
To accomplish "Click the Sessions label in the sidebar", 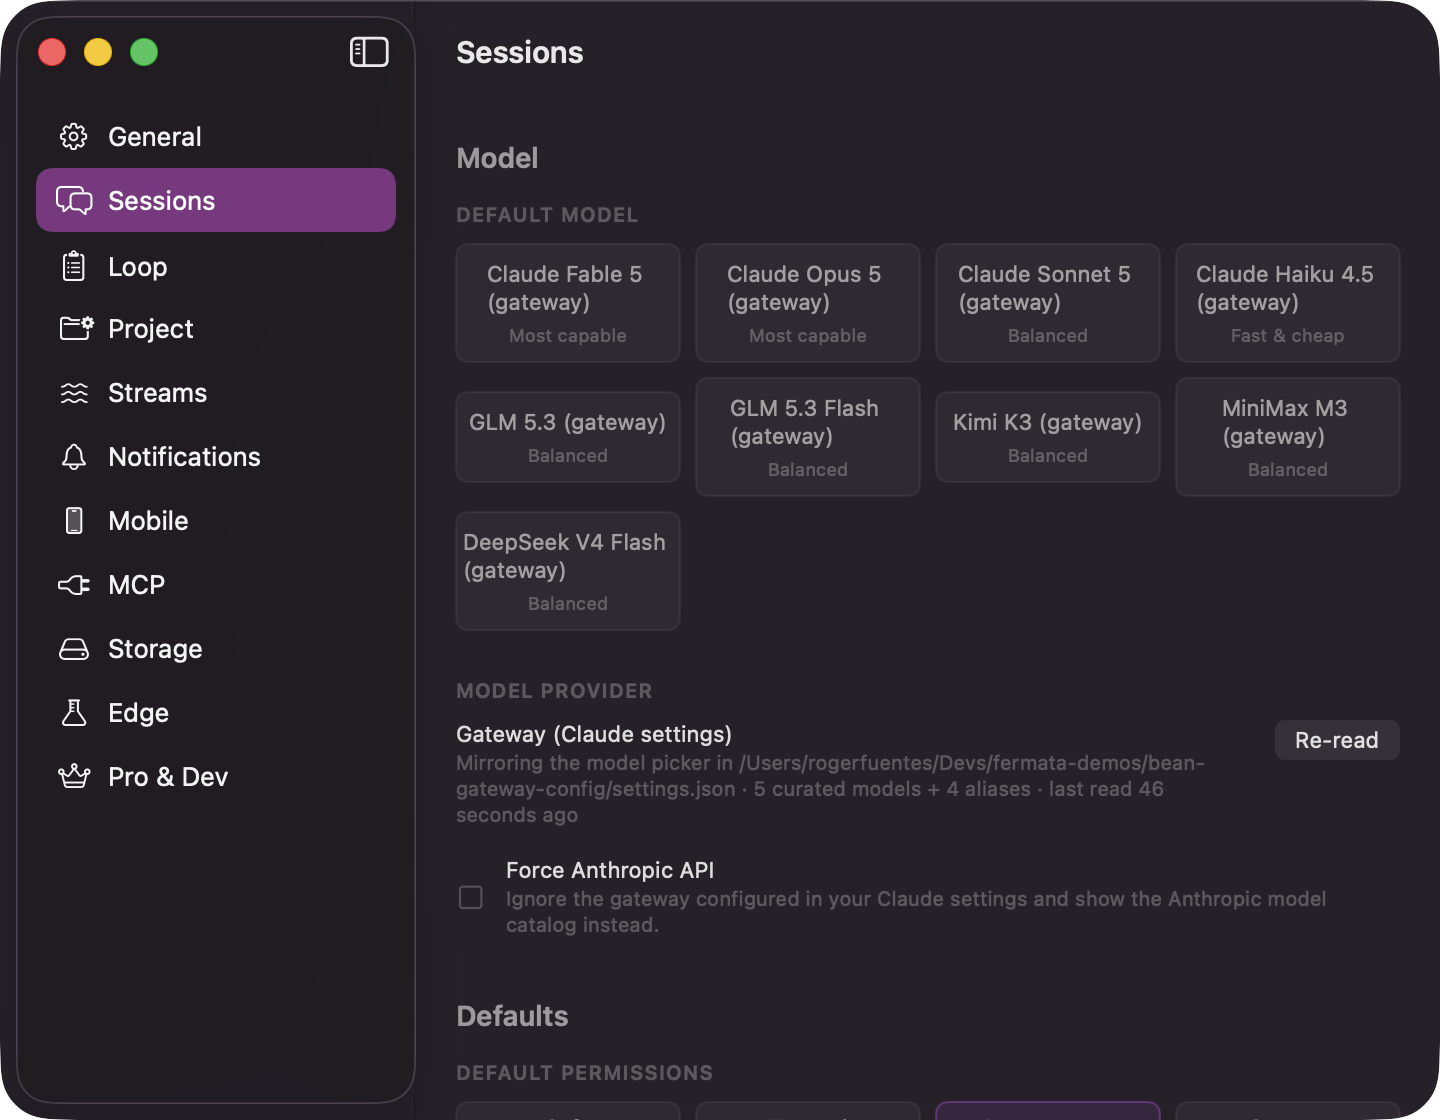I will (162, 201).
